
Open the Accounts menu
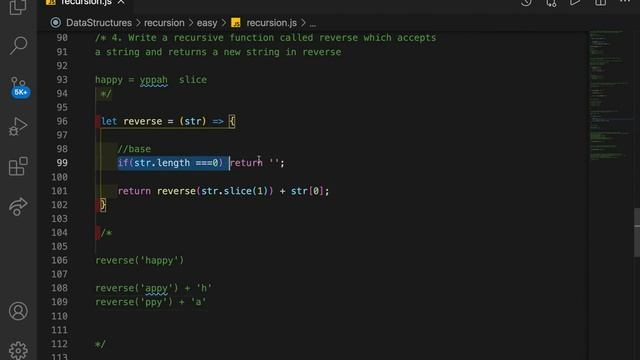18,311
